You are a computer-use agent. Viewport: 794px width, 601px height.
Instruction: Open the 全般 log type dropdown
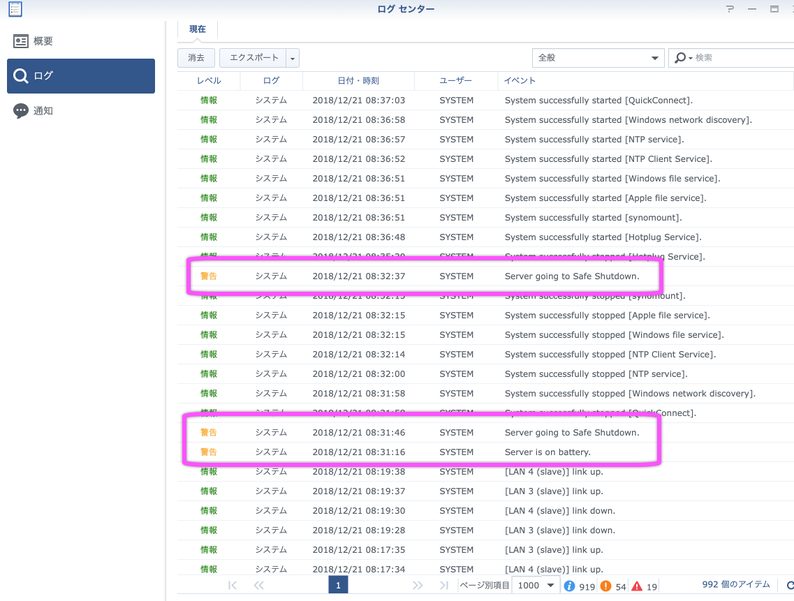(597, 58)
